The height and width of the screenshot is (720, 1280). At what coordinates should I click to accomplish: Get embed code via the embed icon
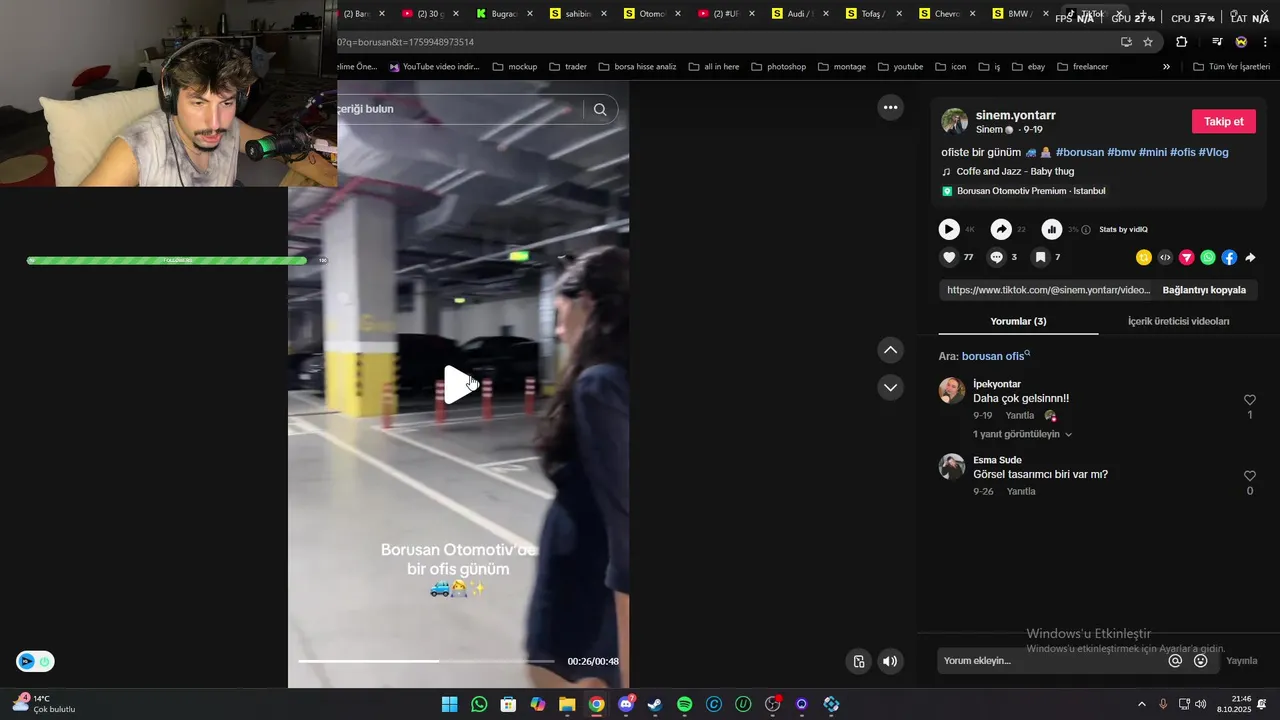[x=1165, y=257]
